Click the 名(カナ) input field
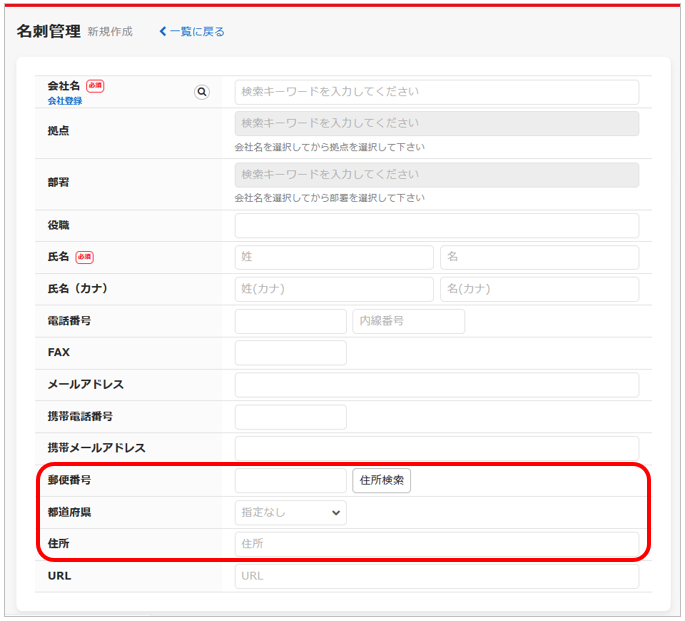The image size is (685, 621). point(539,289)
